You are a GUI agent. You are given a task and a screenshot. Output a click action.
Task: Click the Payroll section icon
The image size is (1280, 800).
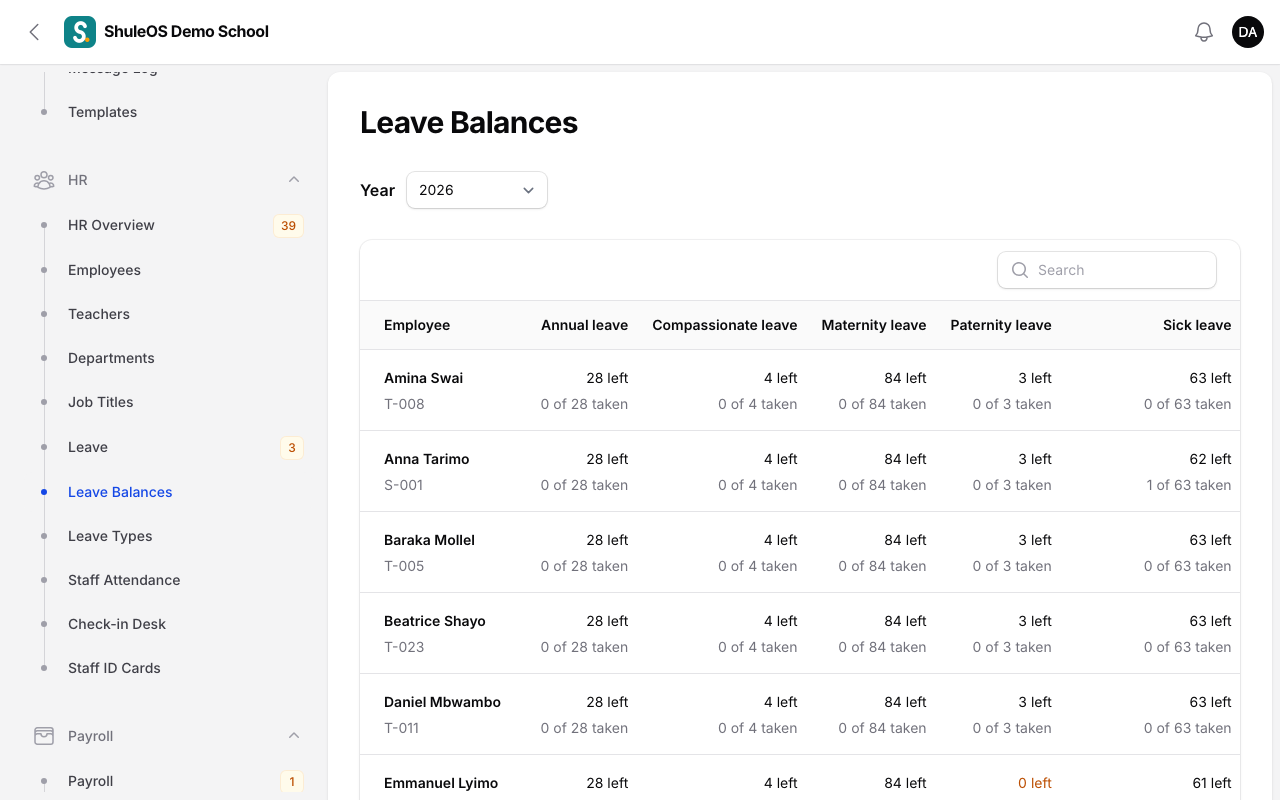[x=44, y=736]
